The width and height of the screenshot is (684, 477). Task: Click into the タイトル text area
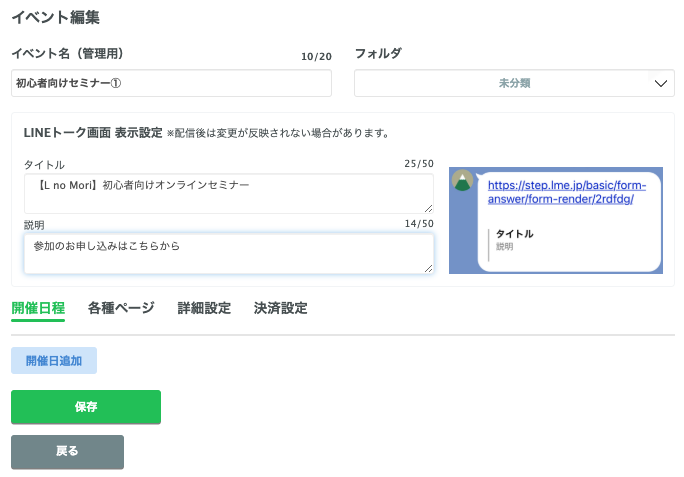click(228, 193)
